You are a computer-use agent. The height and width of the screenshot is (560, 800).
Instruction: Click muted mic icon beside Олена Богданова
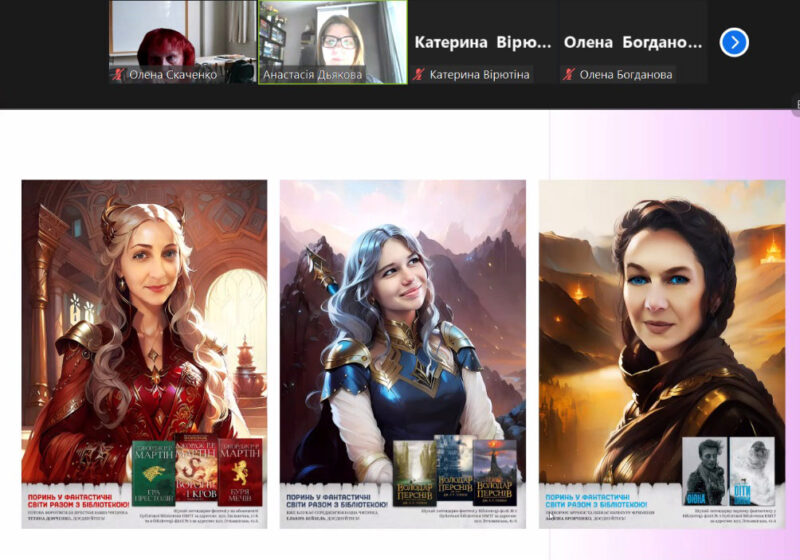coord(570,75)
